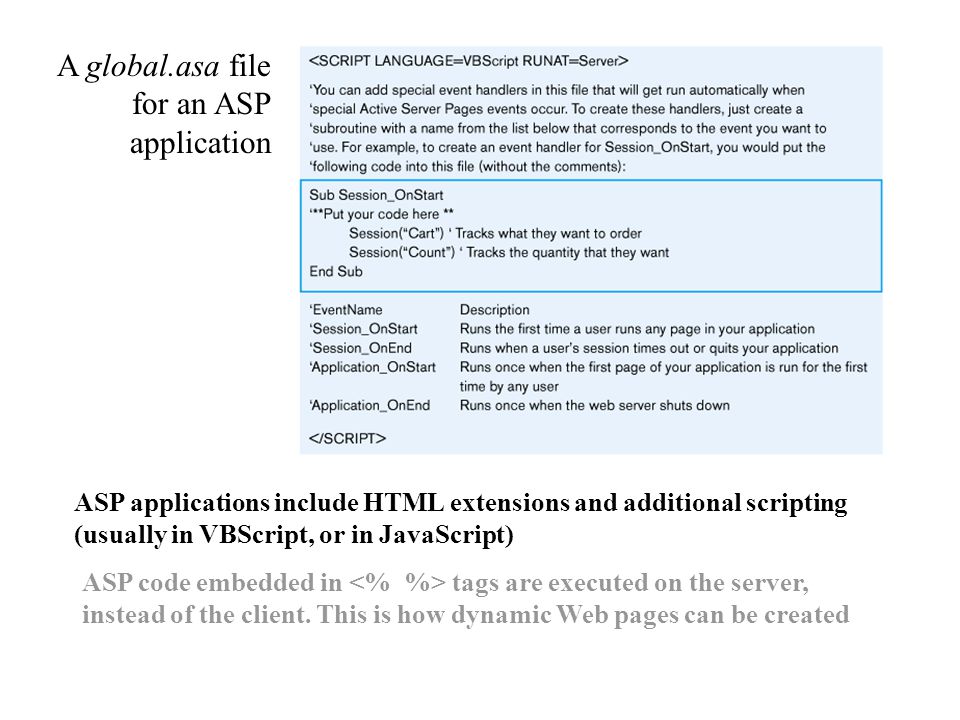
Task: Click the '**Put your code here **' comment
Action: click(381, 214)
